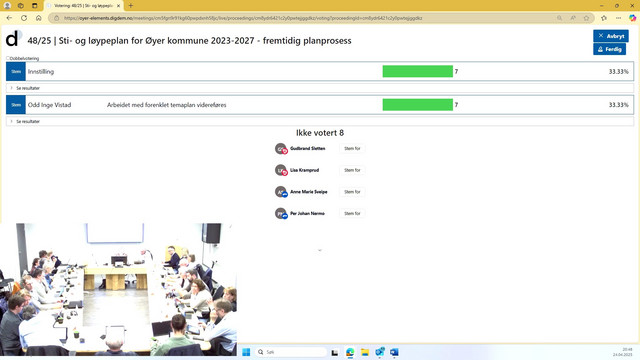Open Word from the taskbar

(394, 352)
